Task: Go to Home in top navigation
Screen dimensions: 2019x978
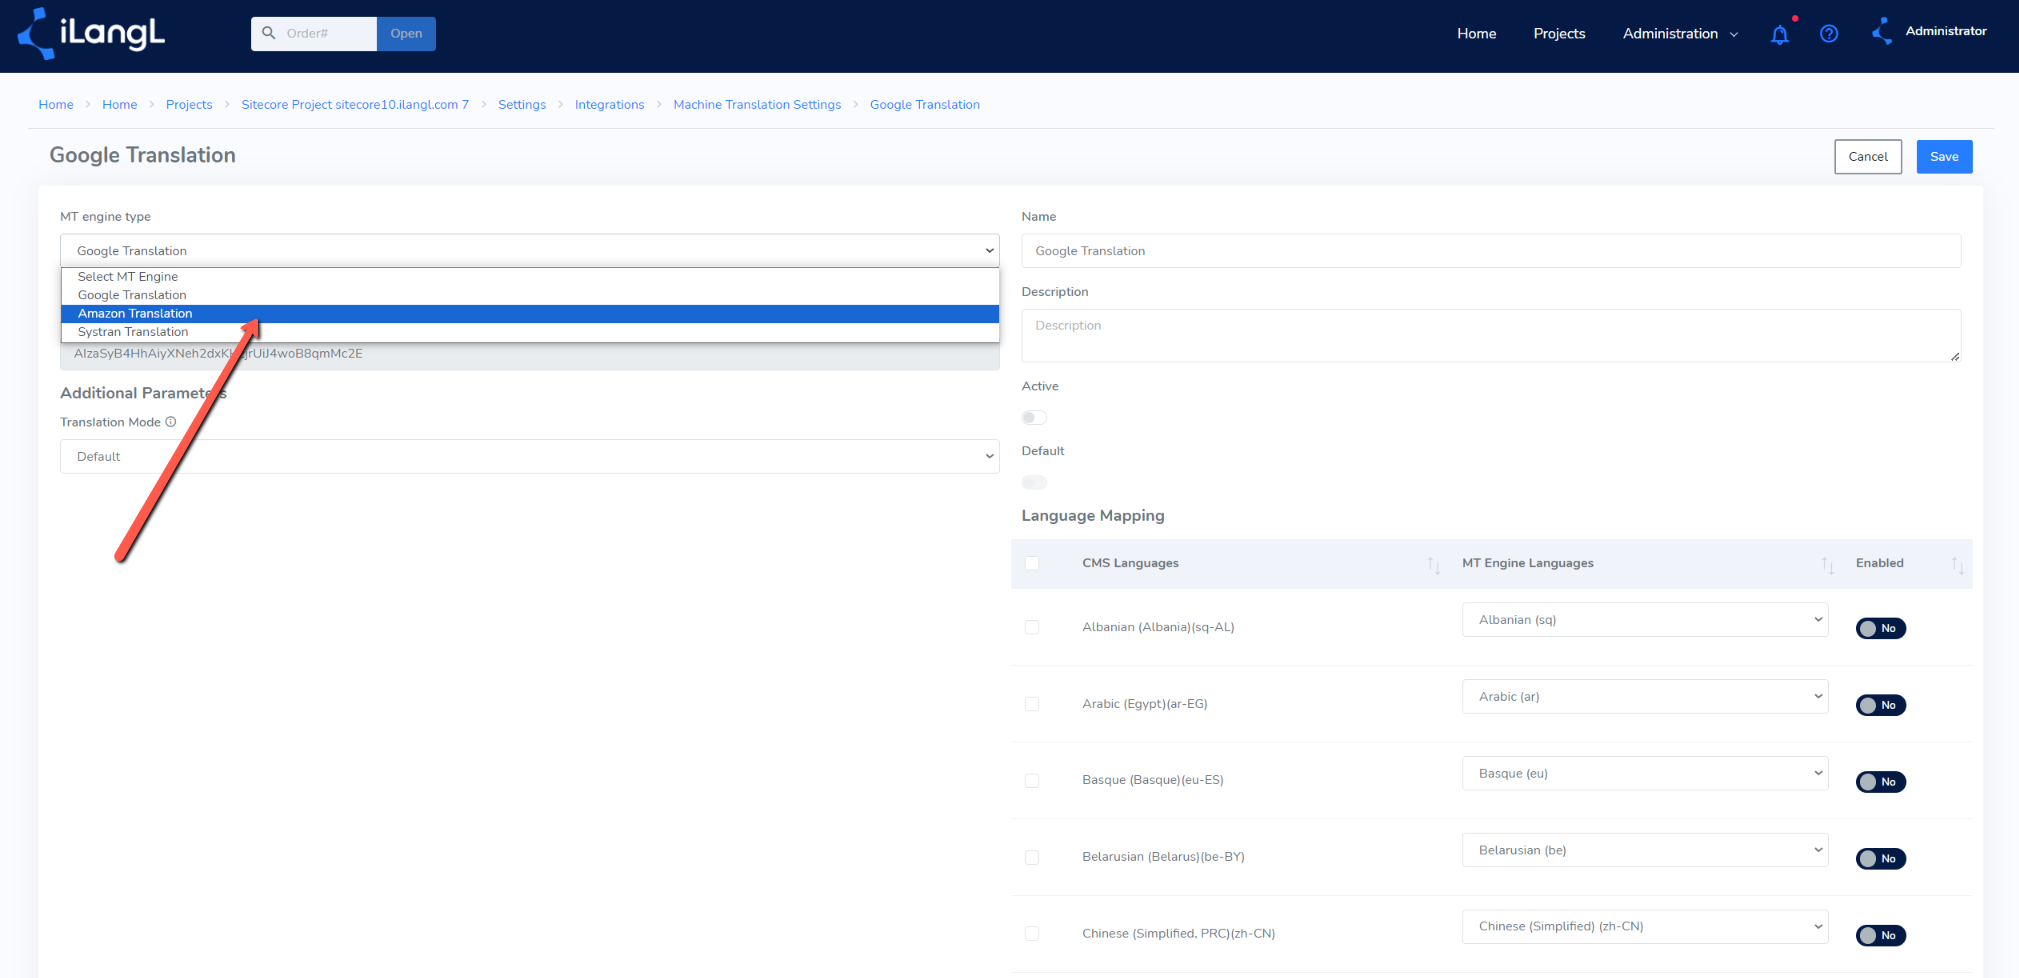Action: (x=1476, y=34)
